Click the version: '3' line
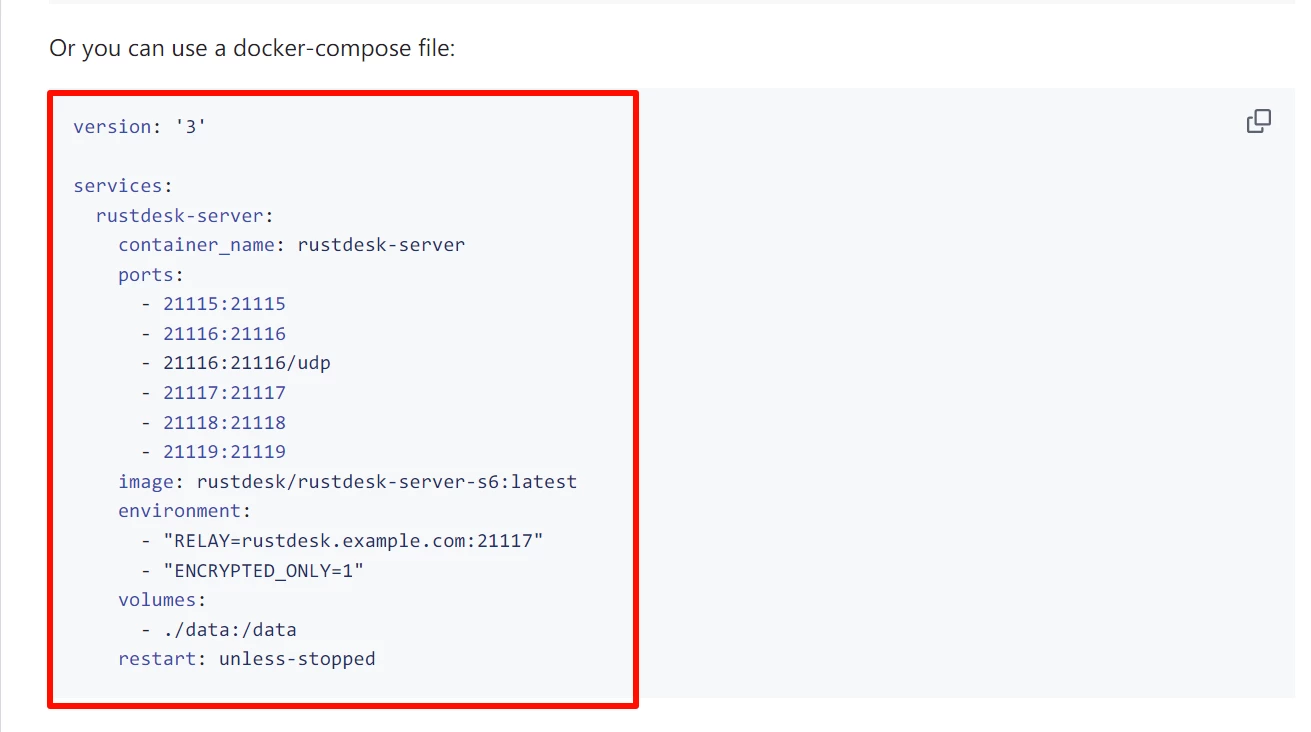 [139, 127]
